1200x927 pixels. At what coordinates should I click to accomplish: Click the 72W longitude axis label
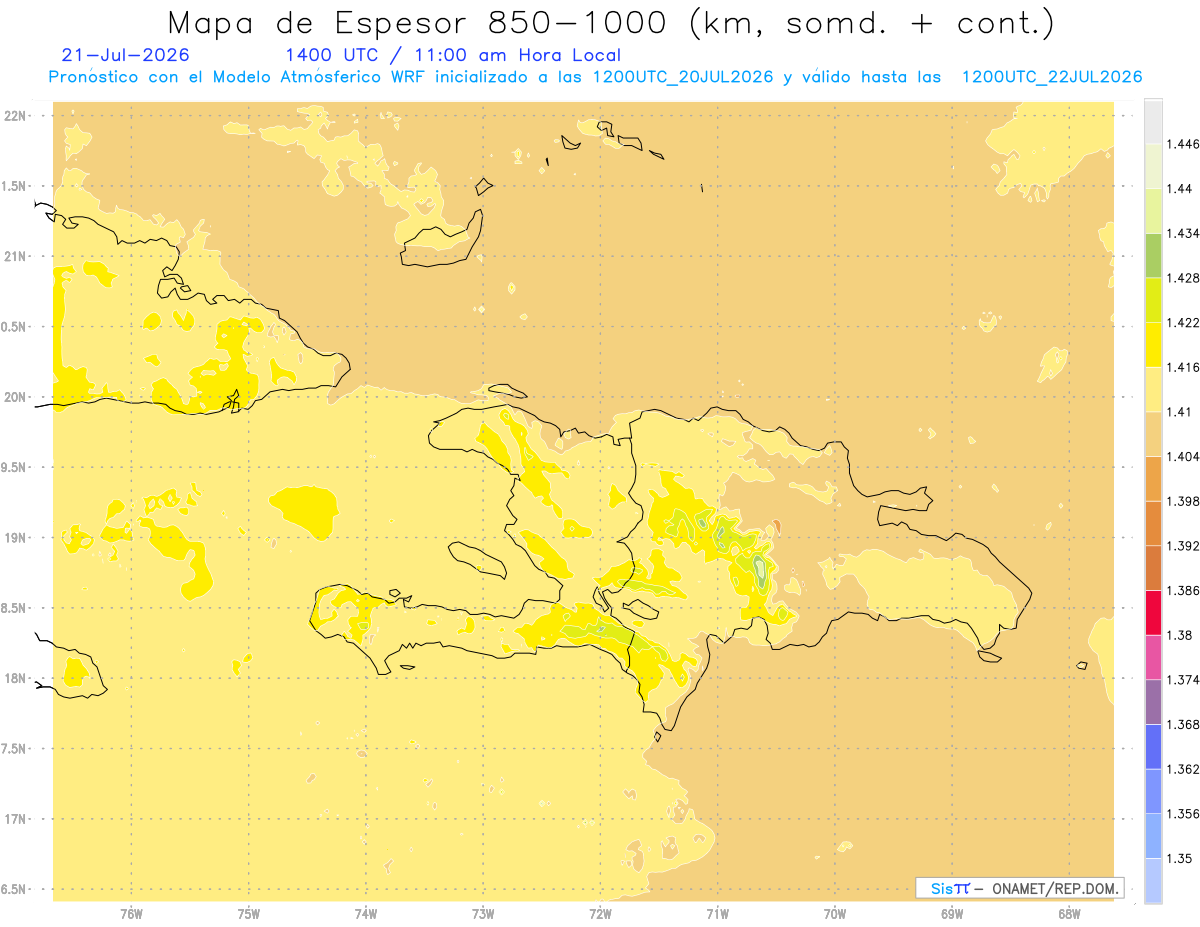[600, 913]
